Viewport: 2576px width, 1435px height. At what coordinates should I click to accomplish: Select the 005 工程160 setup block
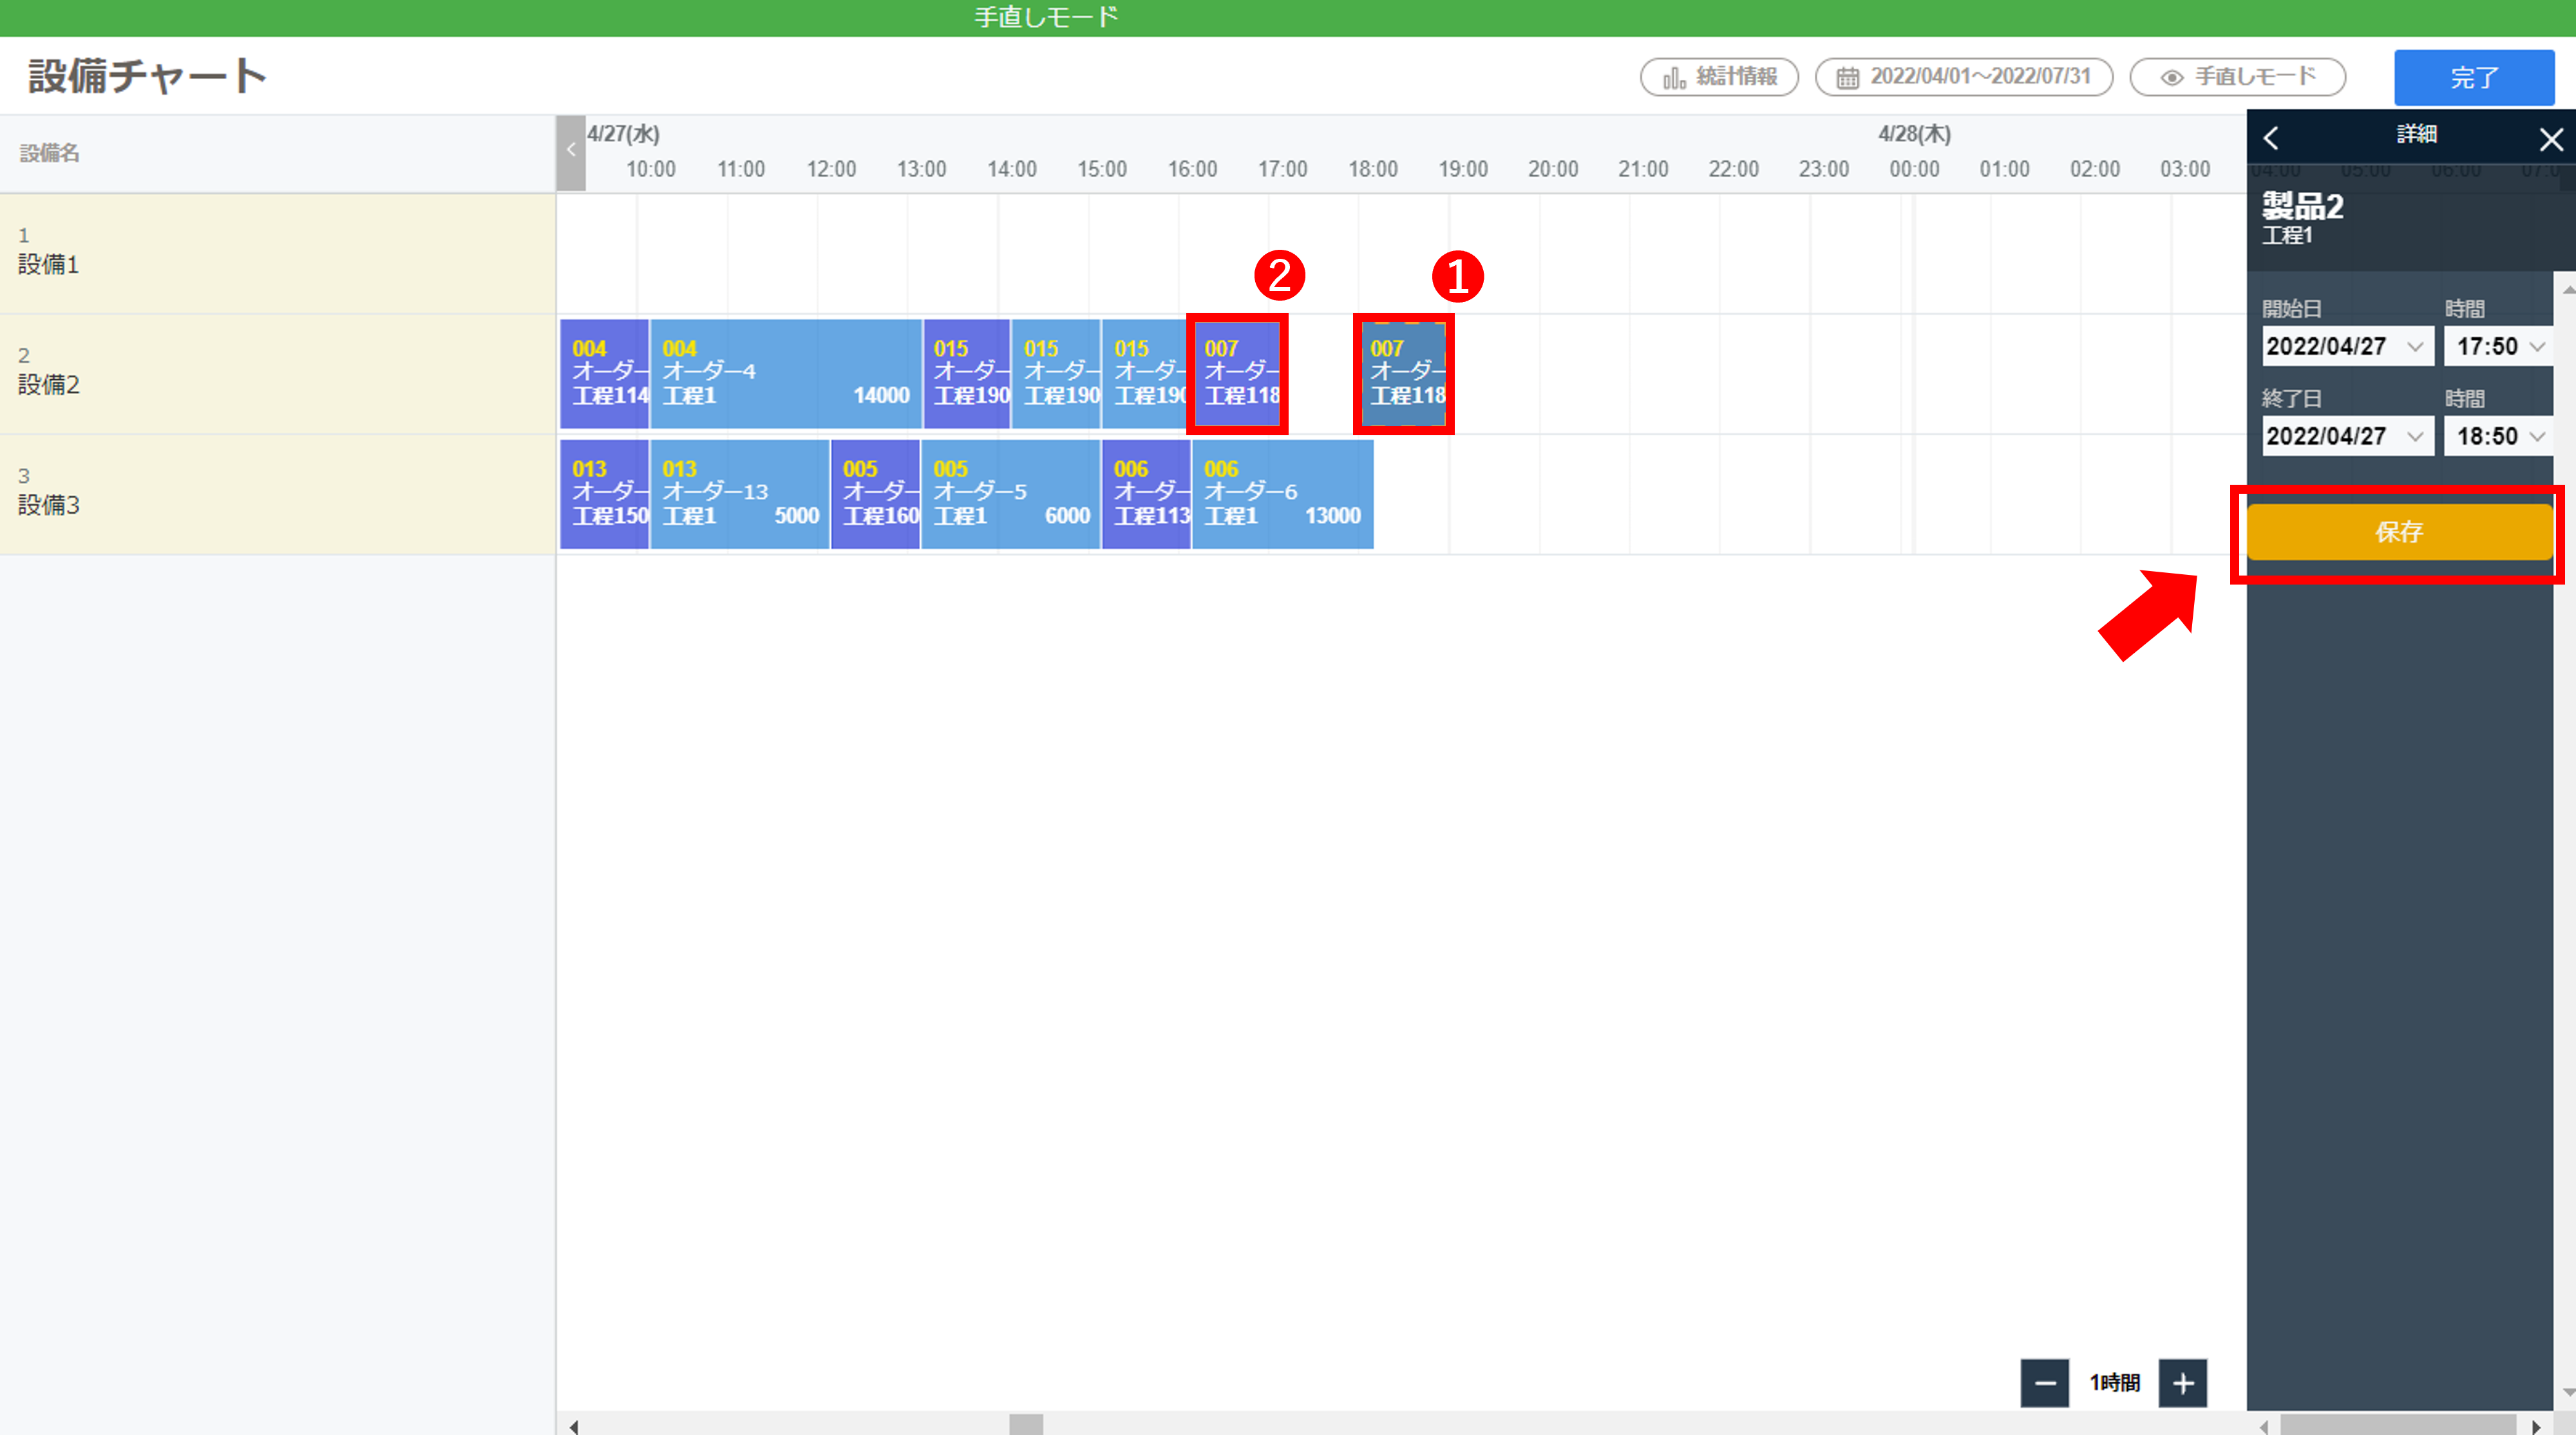tap(875, 494)
